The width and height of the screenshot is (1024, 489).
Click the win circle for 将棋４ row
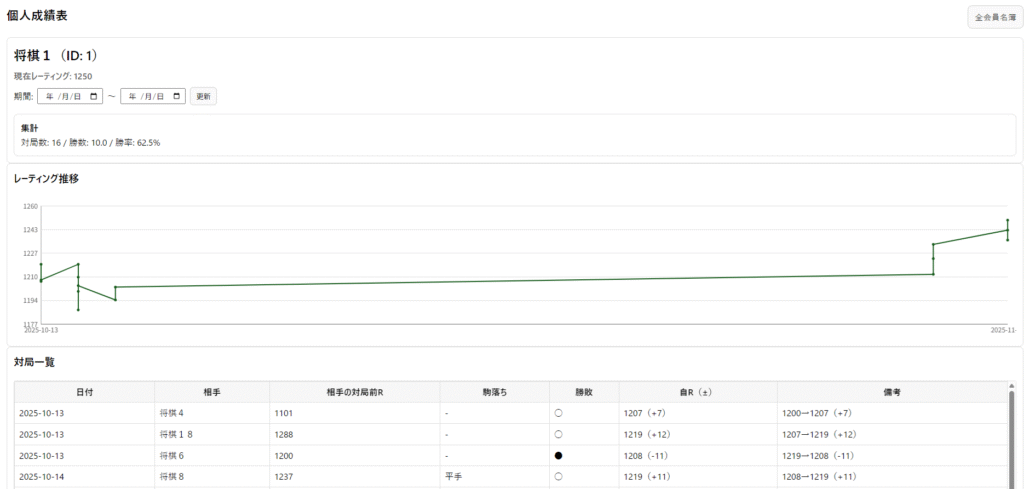tap(558, 413)
